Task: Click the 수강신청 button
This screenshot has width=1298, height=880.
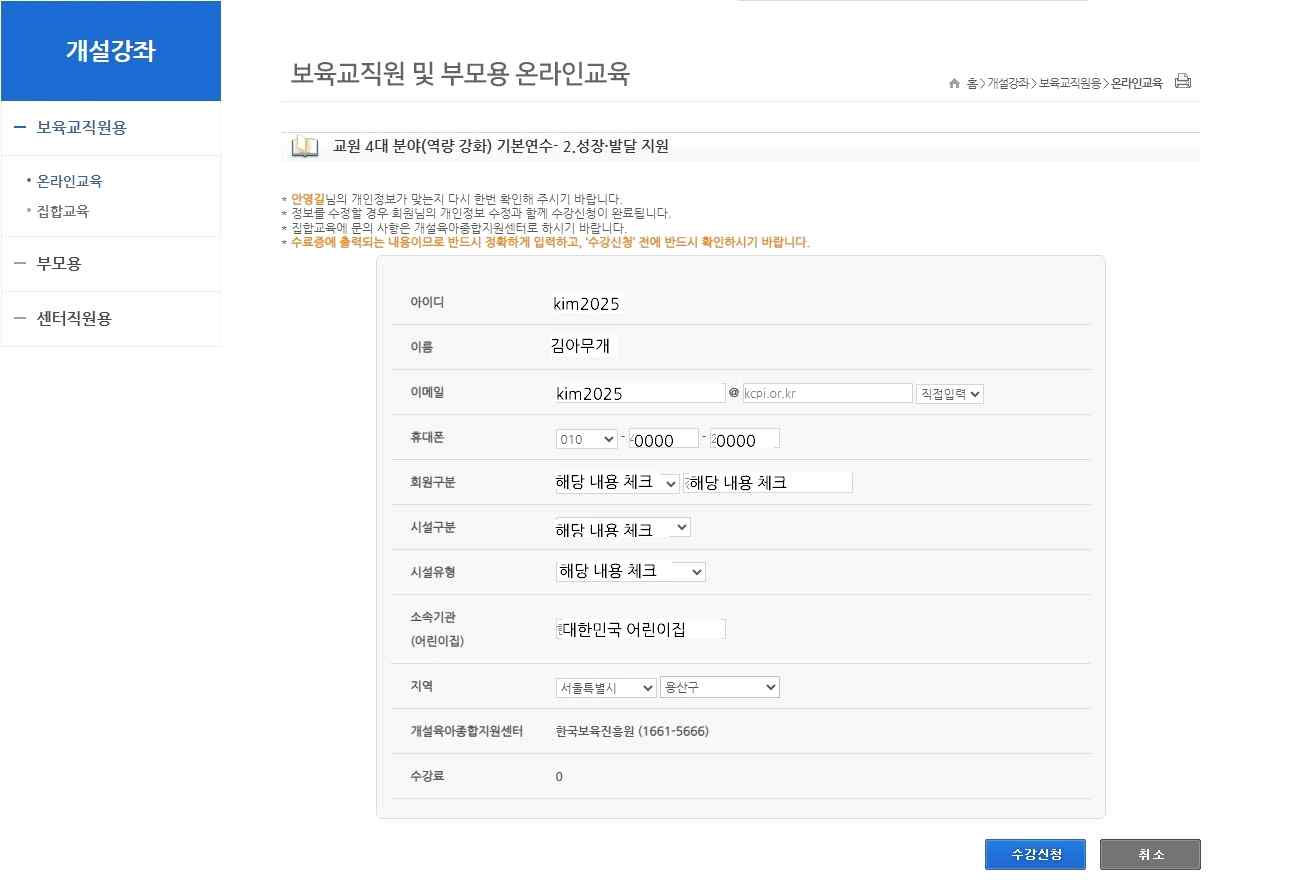Action: [x=1035, y=855]
